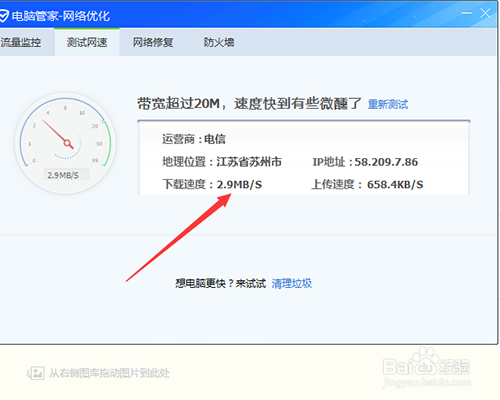This screenshot has width=500, height=400.
Task: Click the 想电脑更快？来试试 prompt text
Action: (x=221, y=284)
